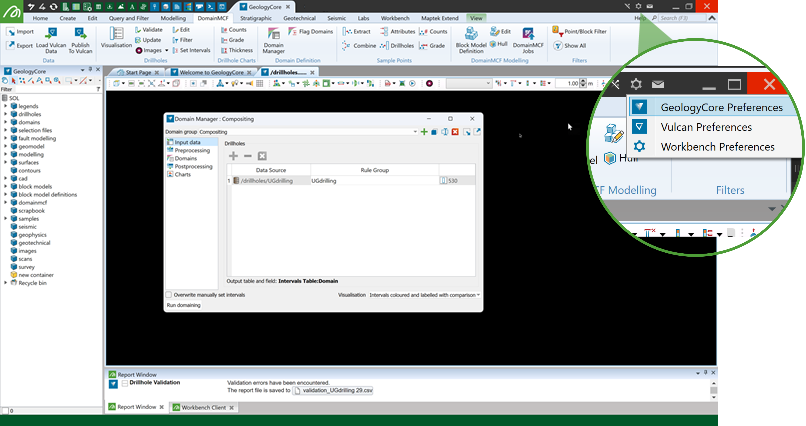Open the Domain Manager ribbon icon
806x426 pixels.
274,34
